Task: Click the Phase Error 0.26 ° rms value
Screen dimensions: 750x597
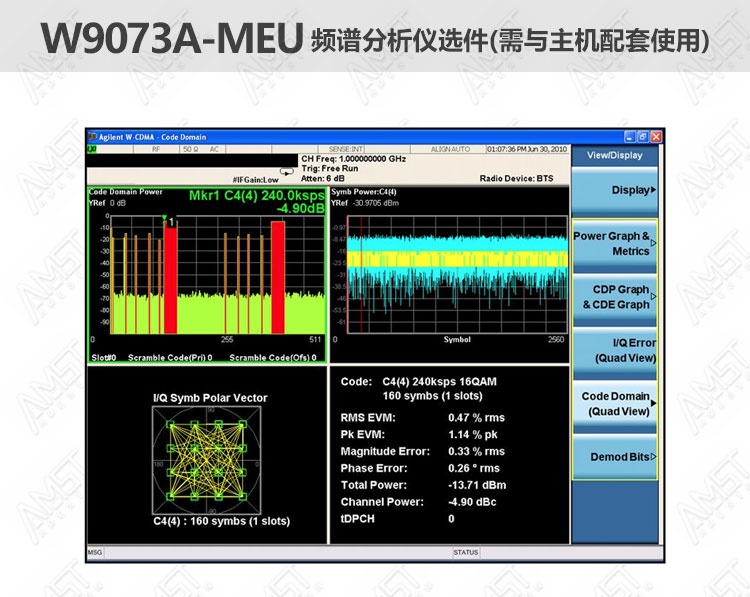Action: click(474, 468)
